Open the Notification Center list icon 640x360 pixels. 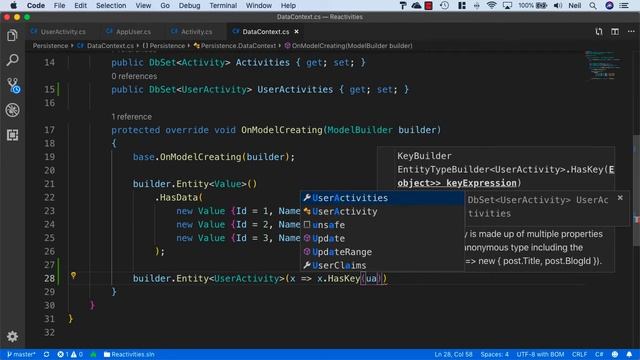click(624, 5)
